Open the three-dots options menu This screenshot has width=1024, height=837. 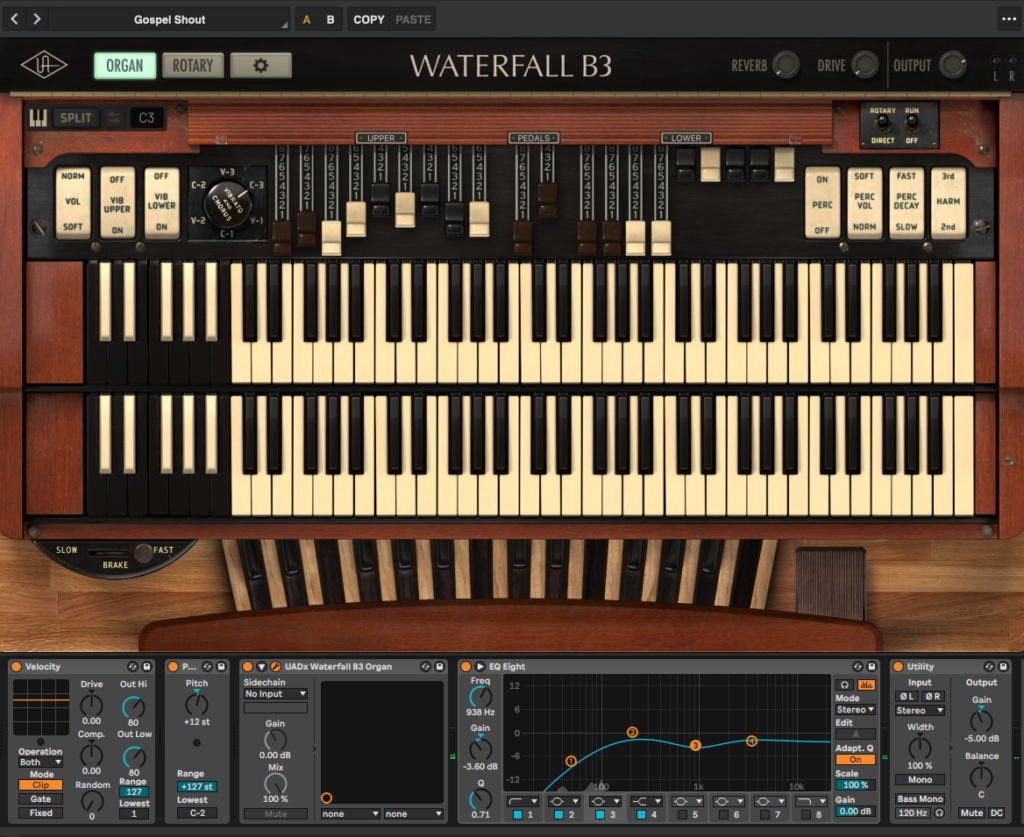pyautogui.click(x=1008, y=19)
